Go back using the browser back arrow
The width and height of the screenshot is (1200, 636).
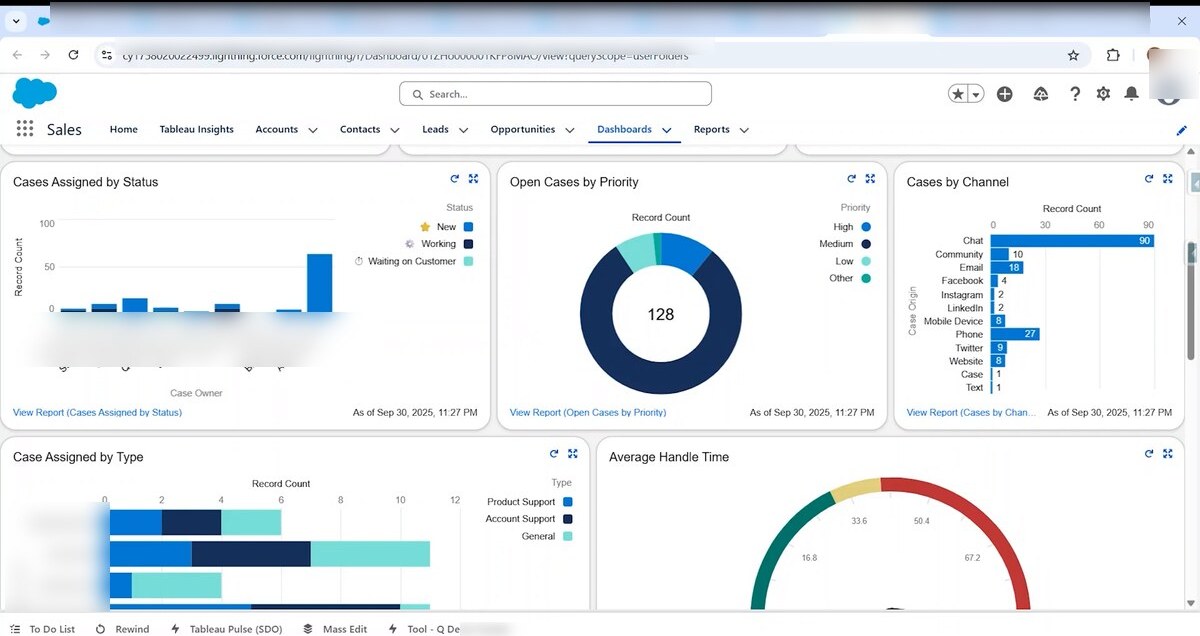click(17, 55)
